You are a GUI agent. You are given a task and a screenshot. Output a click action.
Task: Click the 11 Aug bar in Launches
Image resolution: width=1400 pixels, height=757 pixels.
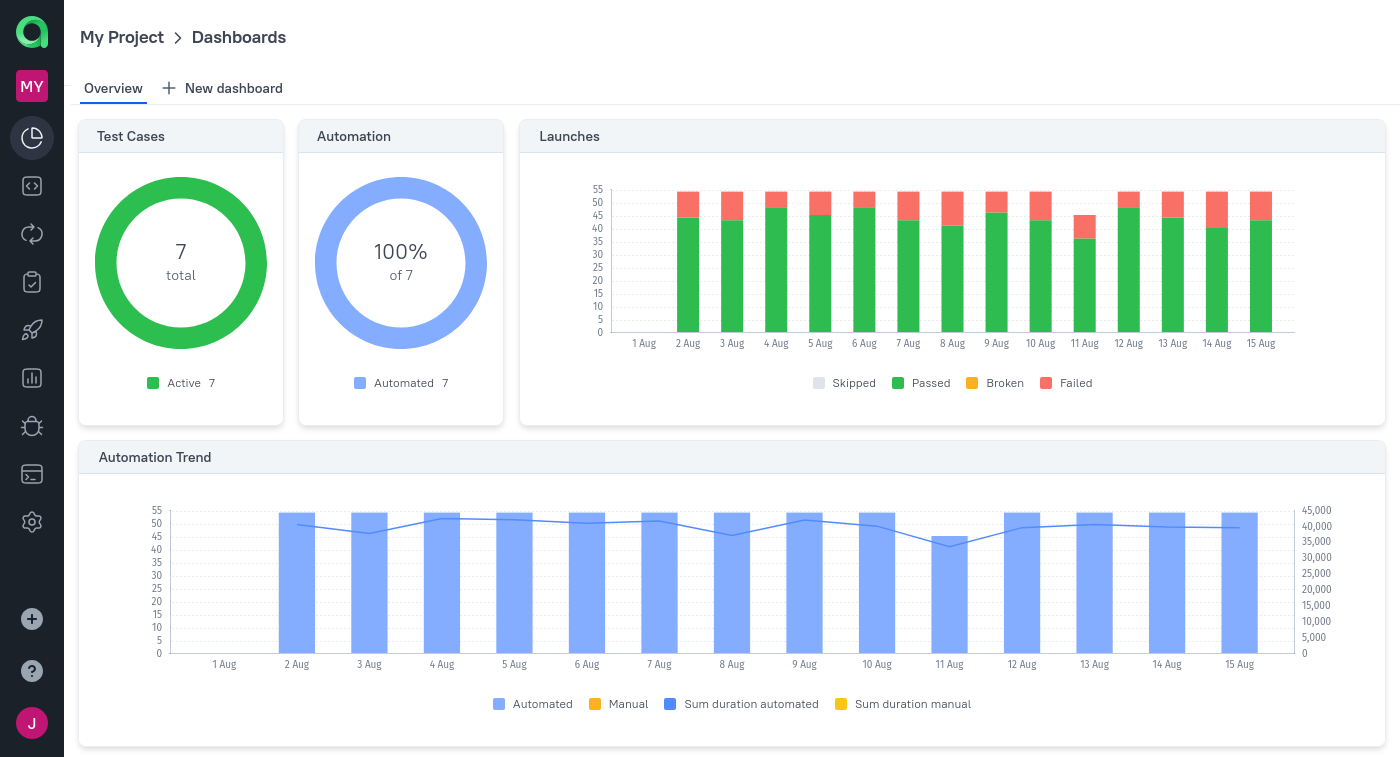coord(1084,274)
